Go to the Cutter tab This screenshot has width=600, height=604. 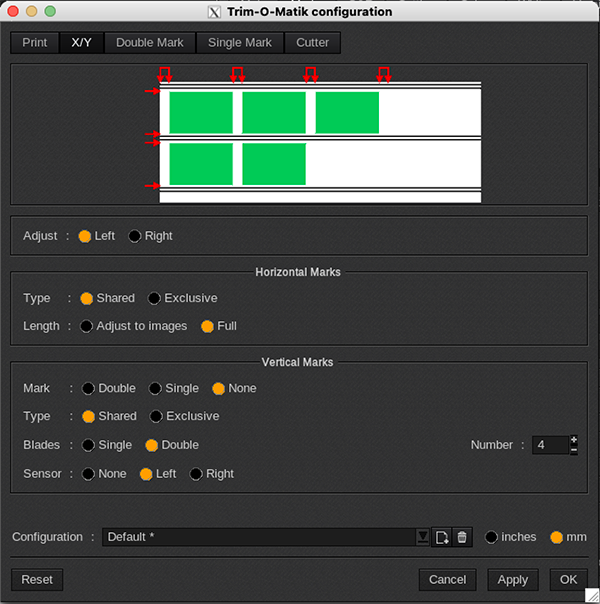pyautogui.click(x=312, y=43)
